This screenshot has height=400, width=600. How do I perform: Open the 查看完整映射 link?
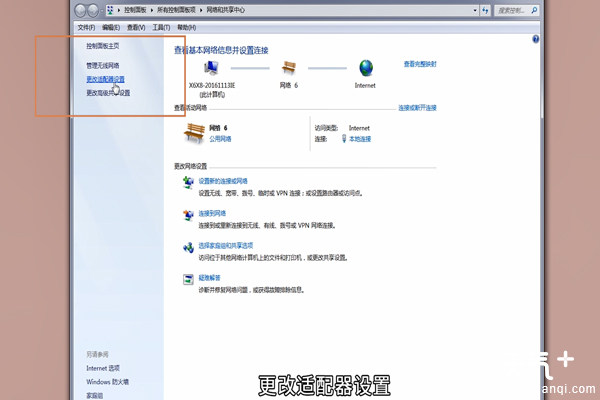(420, 63)
